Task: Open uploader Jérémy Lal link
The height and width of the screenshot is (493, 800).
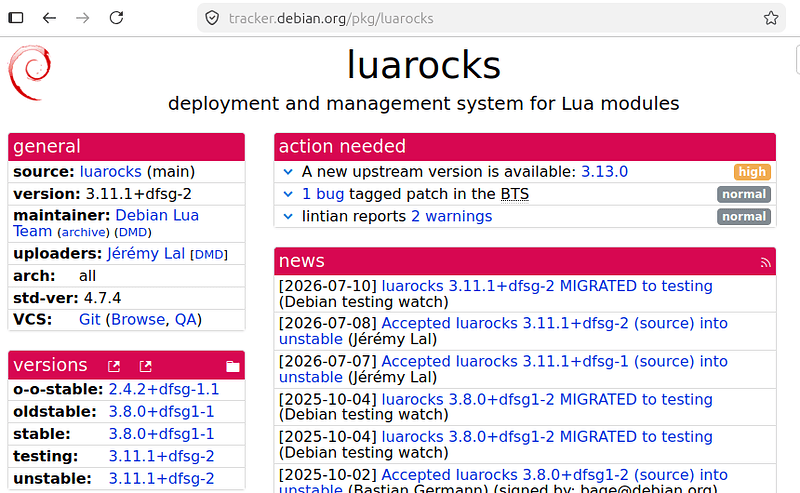Action: coord(146,254)
